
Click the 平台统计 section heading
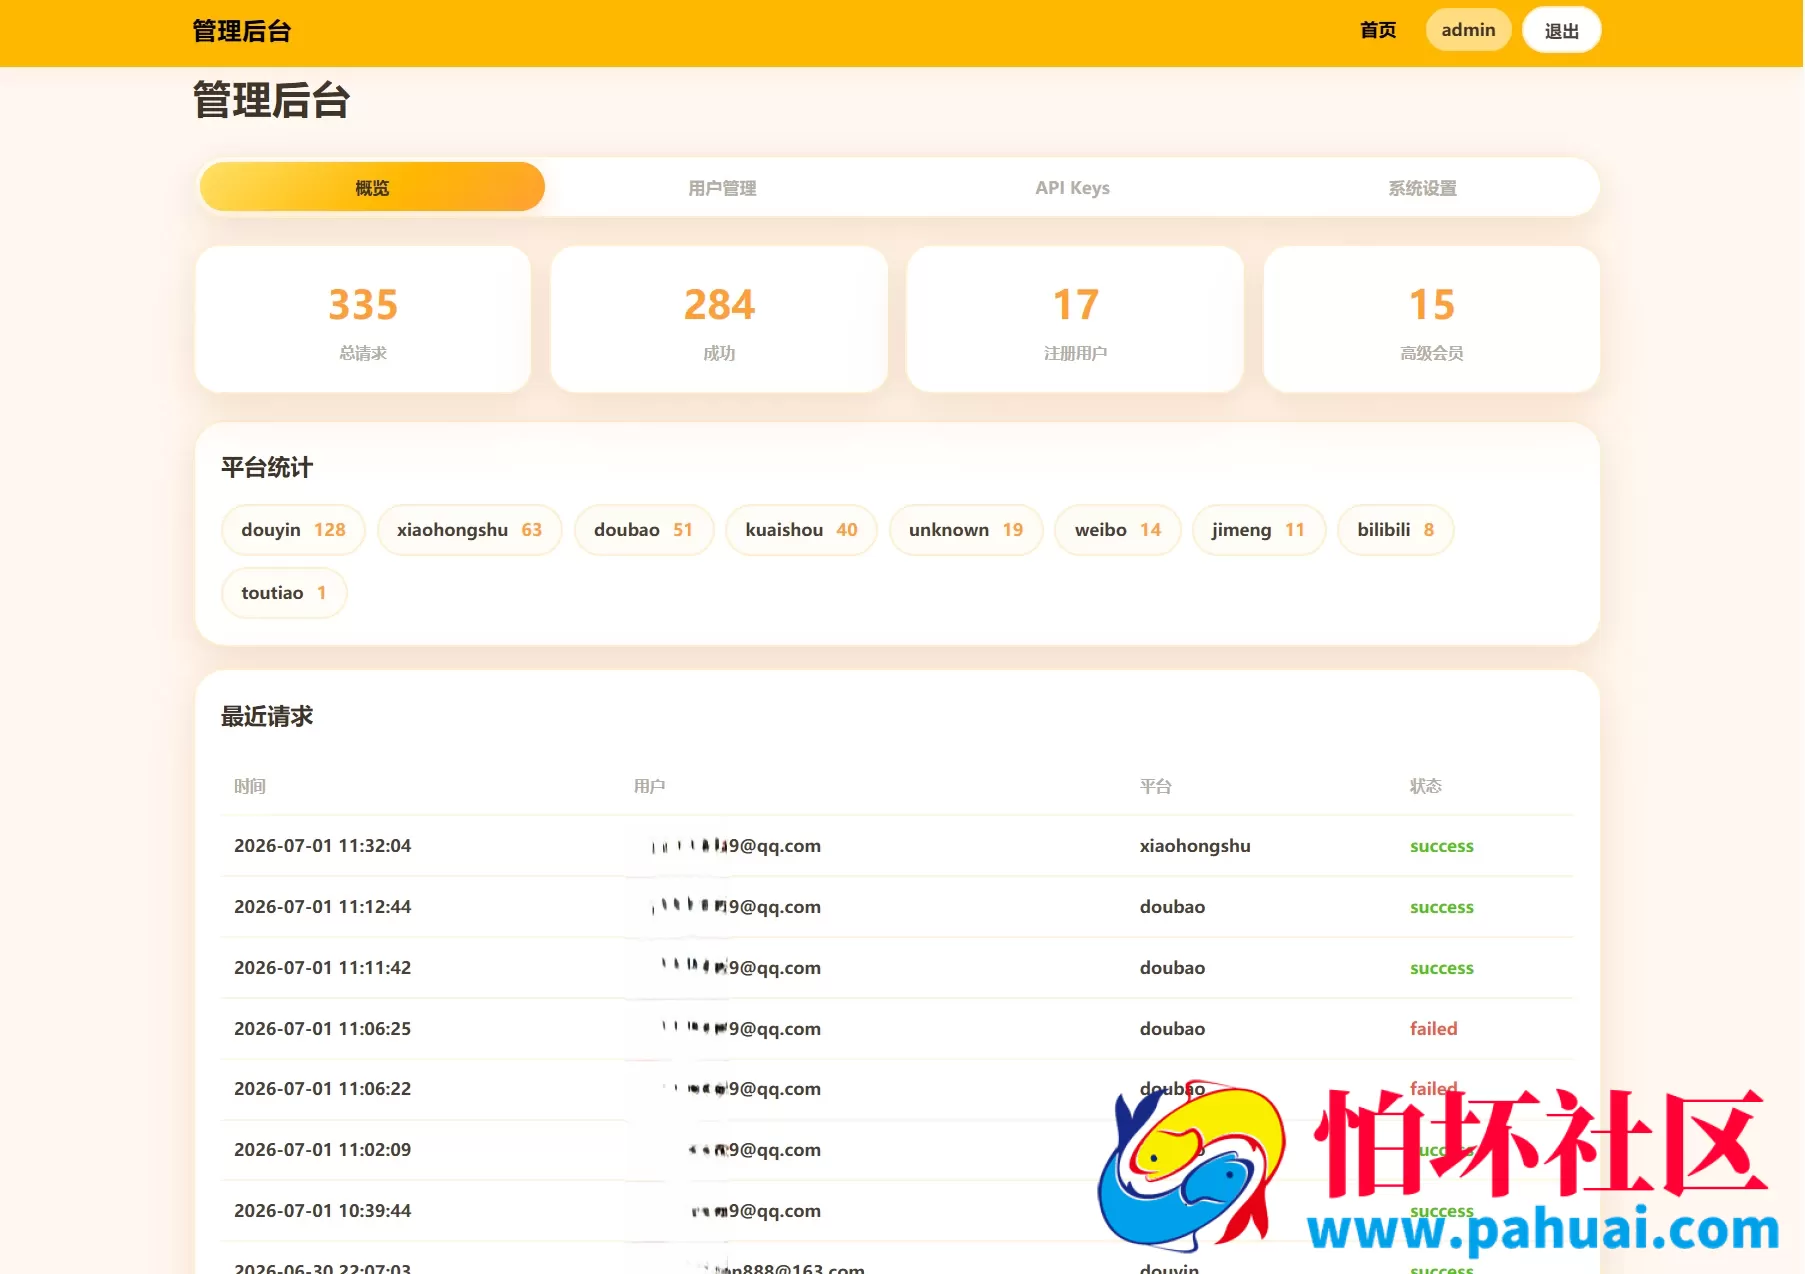[267, 467]
